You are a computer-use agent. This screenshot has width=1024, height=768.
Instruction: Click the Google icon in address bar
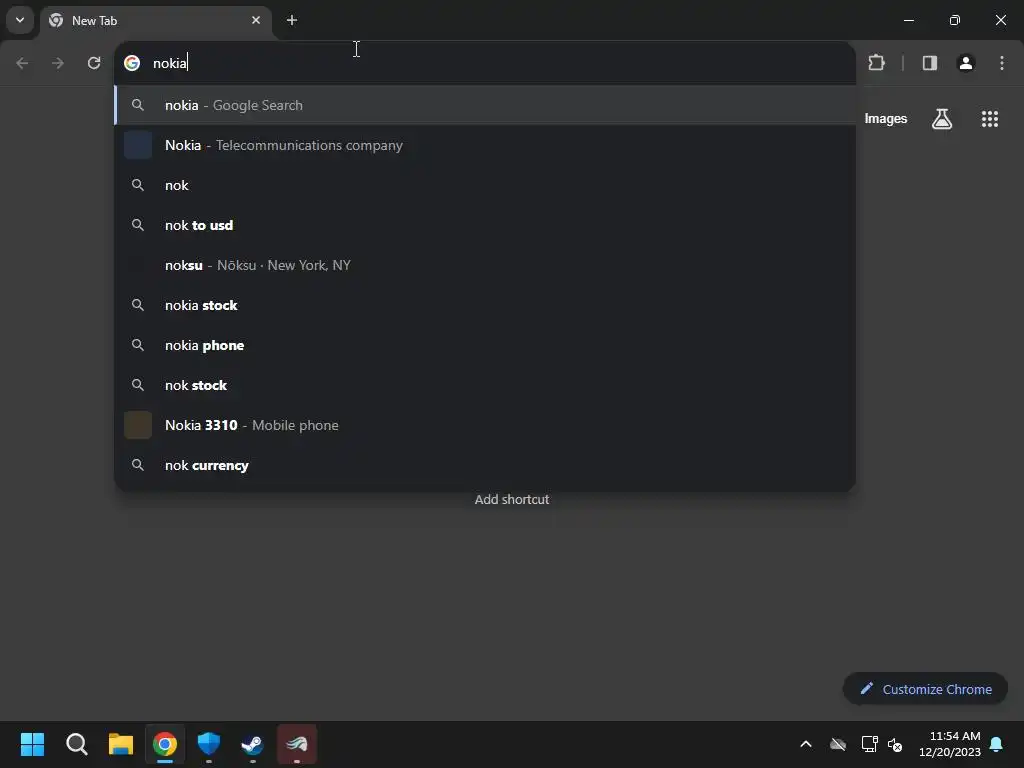(132, 63)
